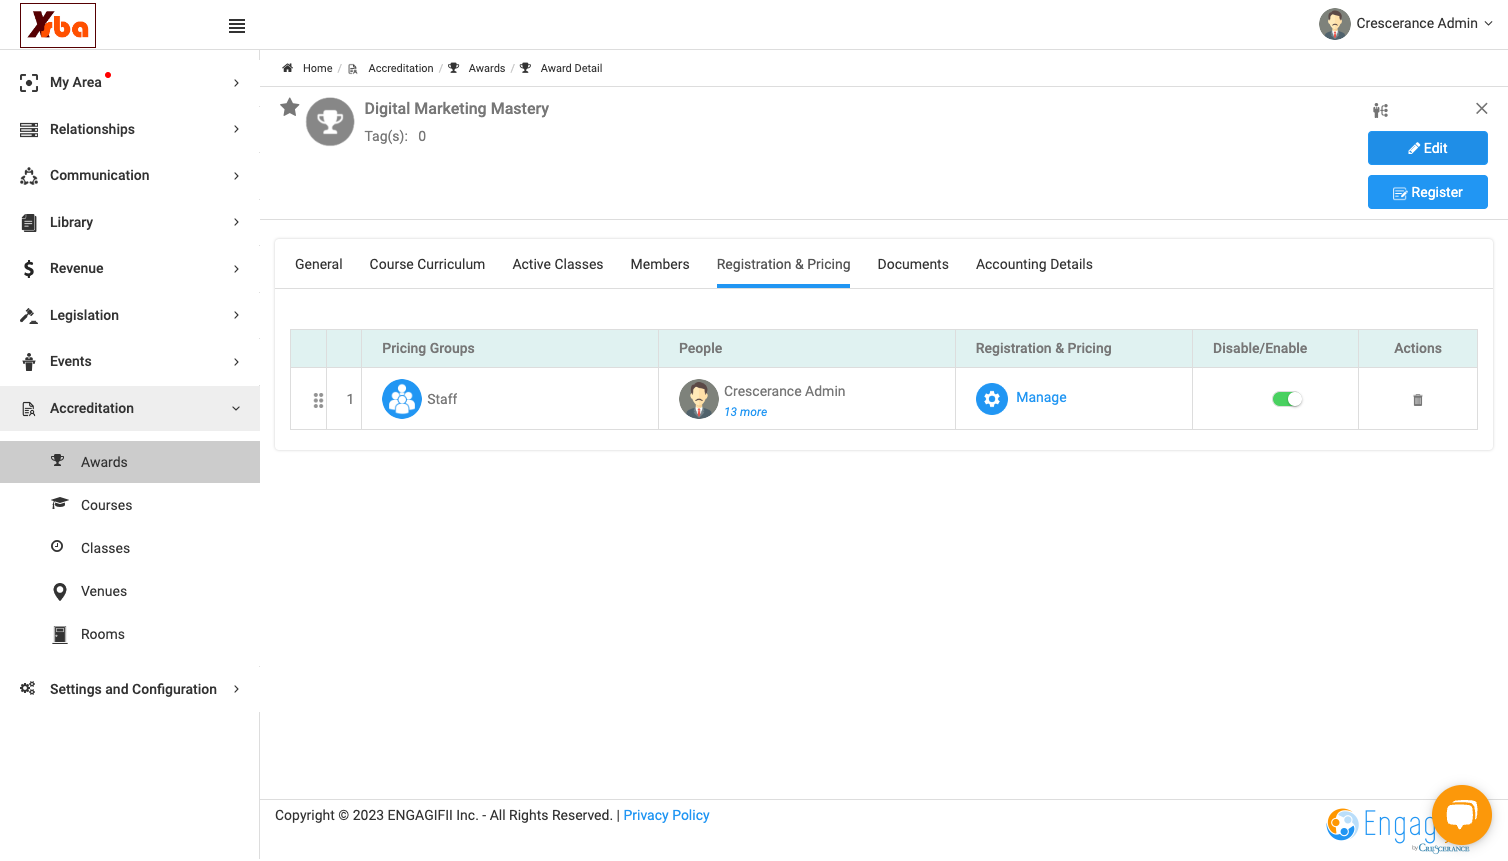
Task: Expand the Library menu
Action: [130, 222]
